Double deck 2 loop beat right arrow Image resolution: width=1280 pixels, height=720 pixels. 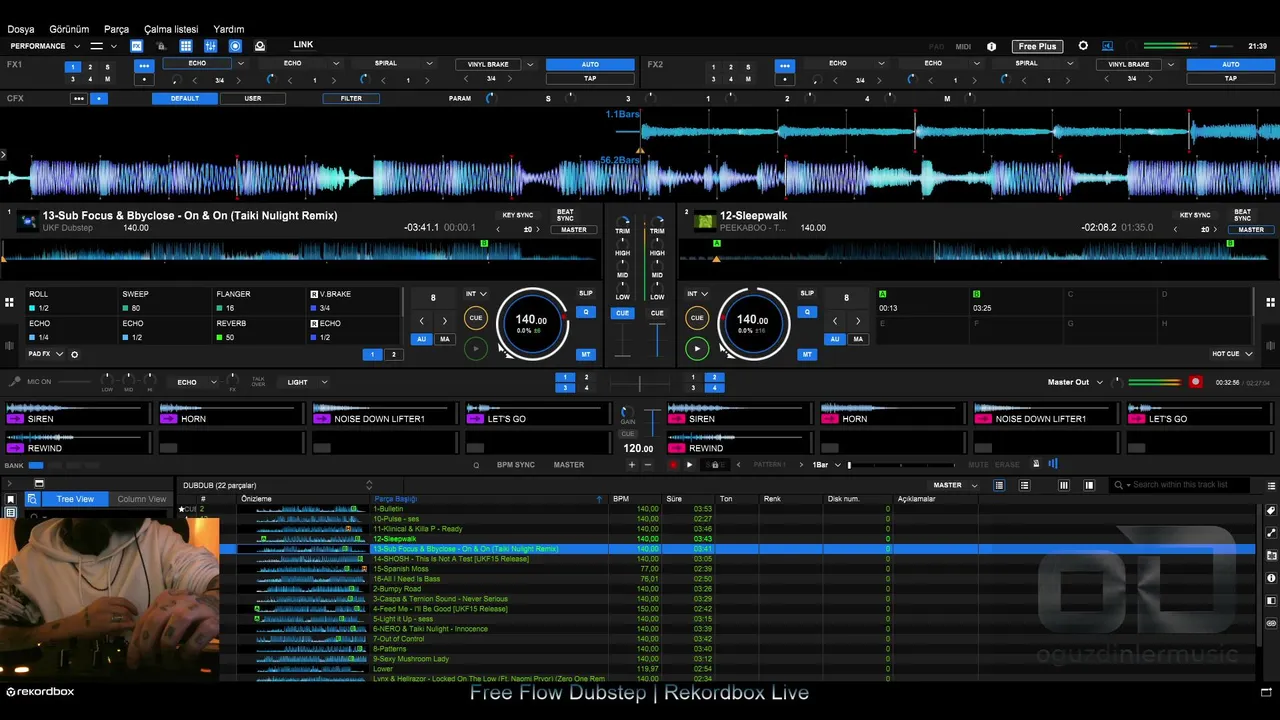(857, 321)
